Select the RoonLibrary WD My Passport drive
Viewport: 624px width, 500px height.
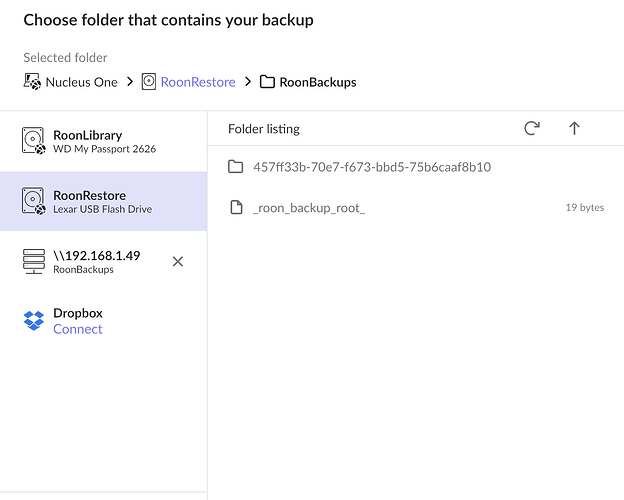[103, 141]
